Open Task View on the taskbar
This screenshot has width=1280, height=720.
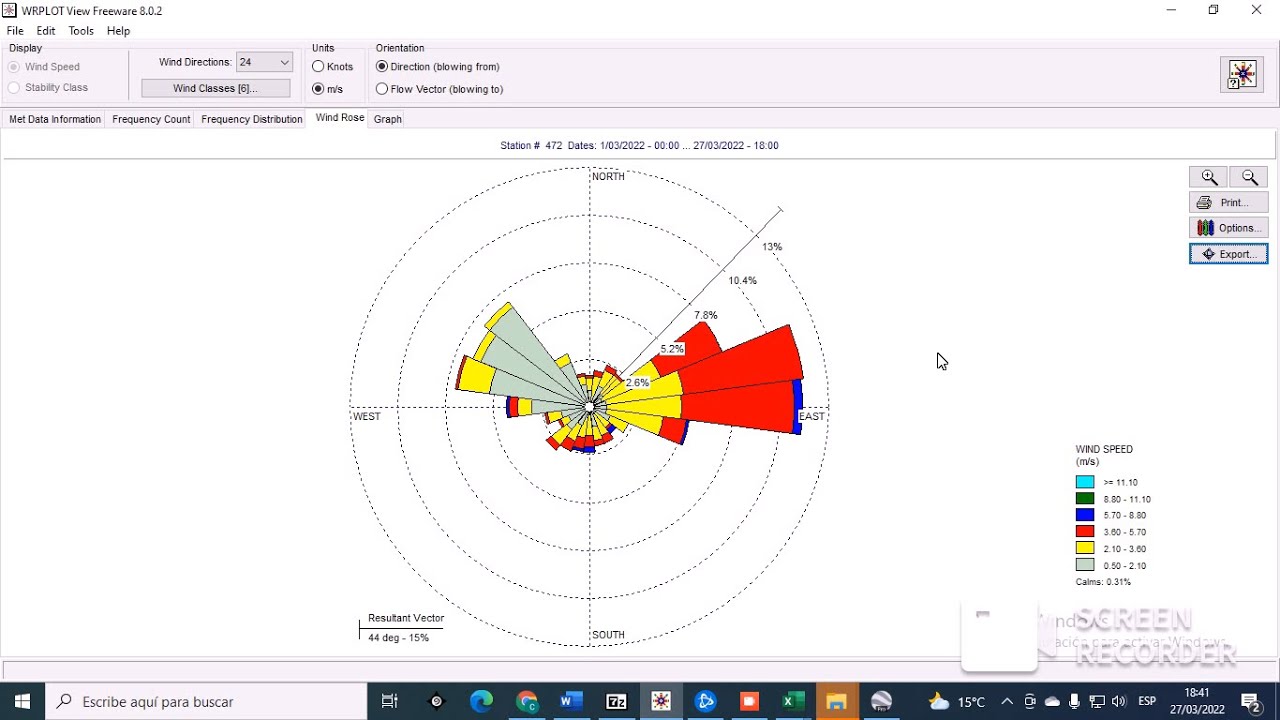point(390,701)
